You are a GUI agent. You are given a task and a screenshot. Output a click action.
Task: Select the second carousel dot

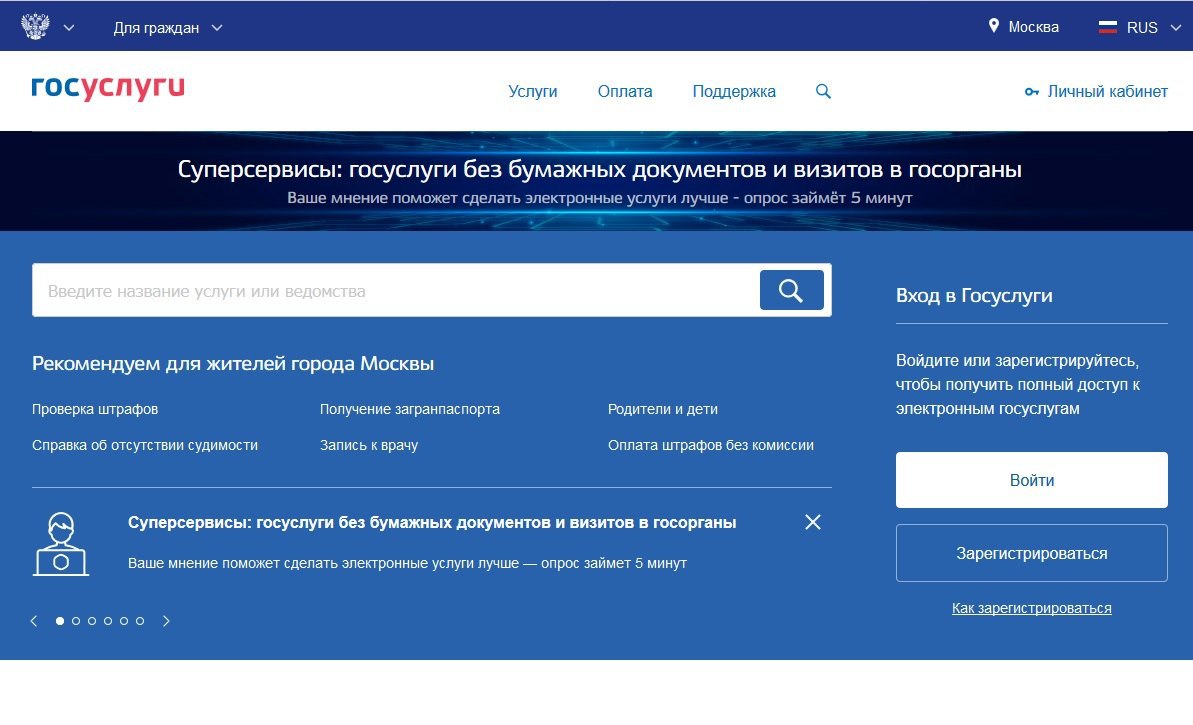(76, 621)
